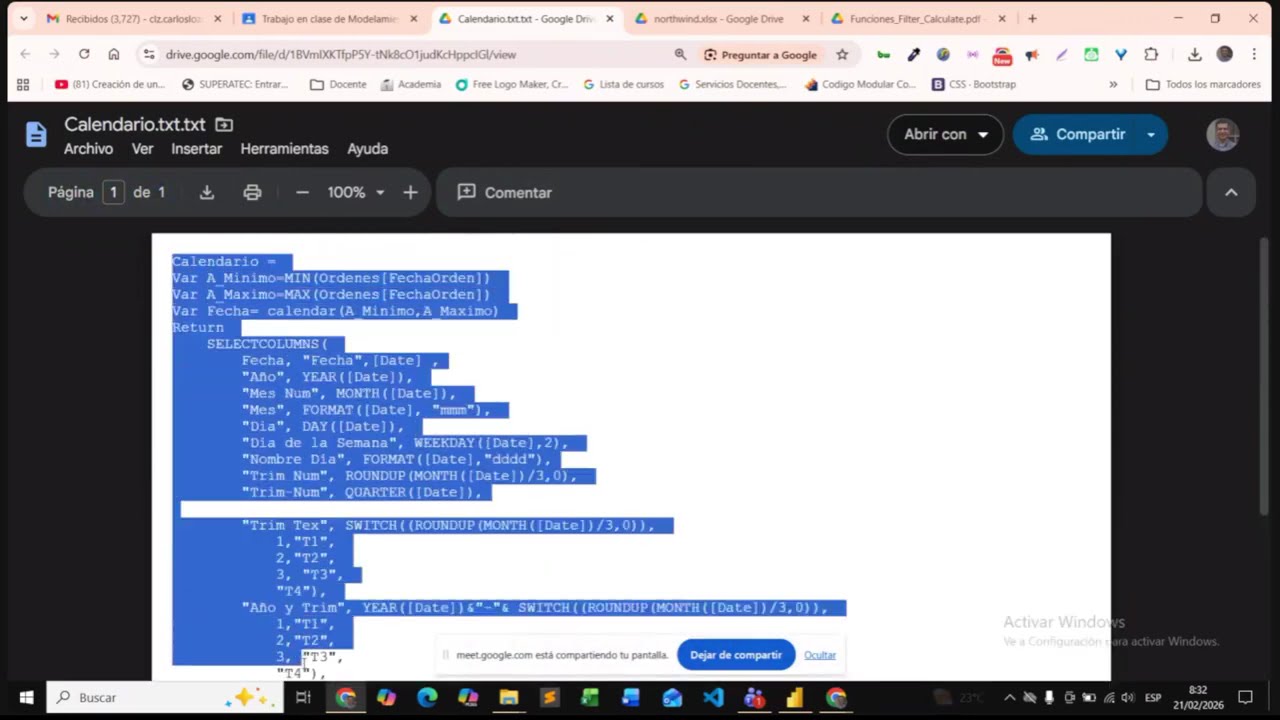This screenshot has height=720, width=1280.
Task: Open Compartir options dropdown arrow
Action: [1151, 134]
